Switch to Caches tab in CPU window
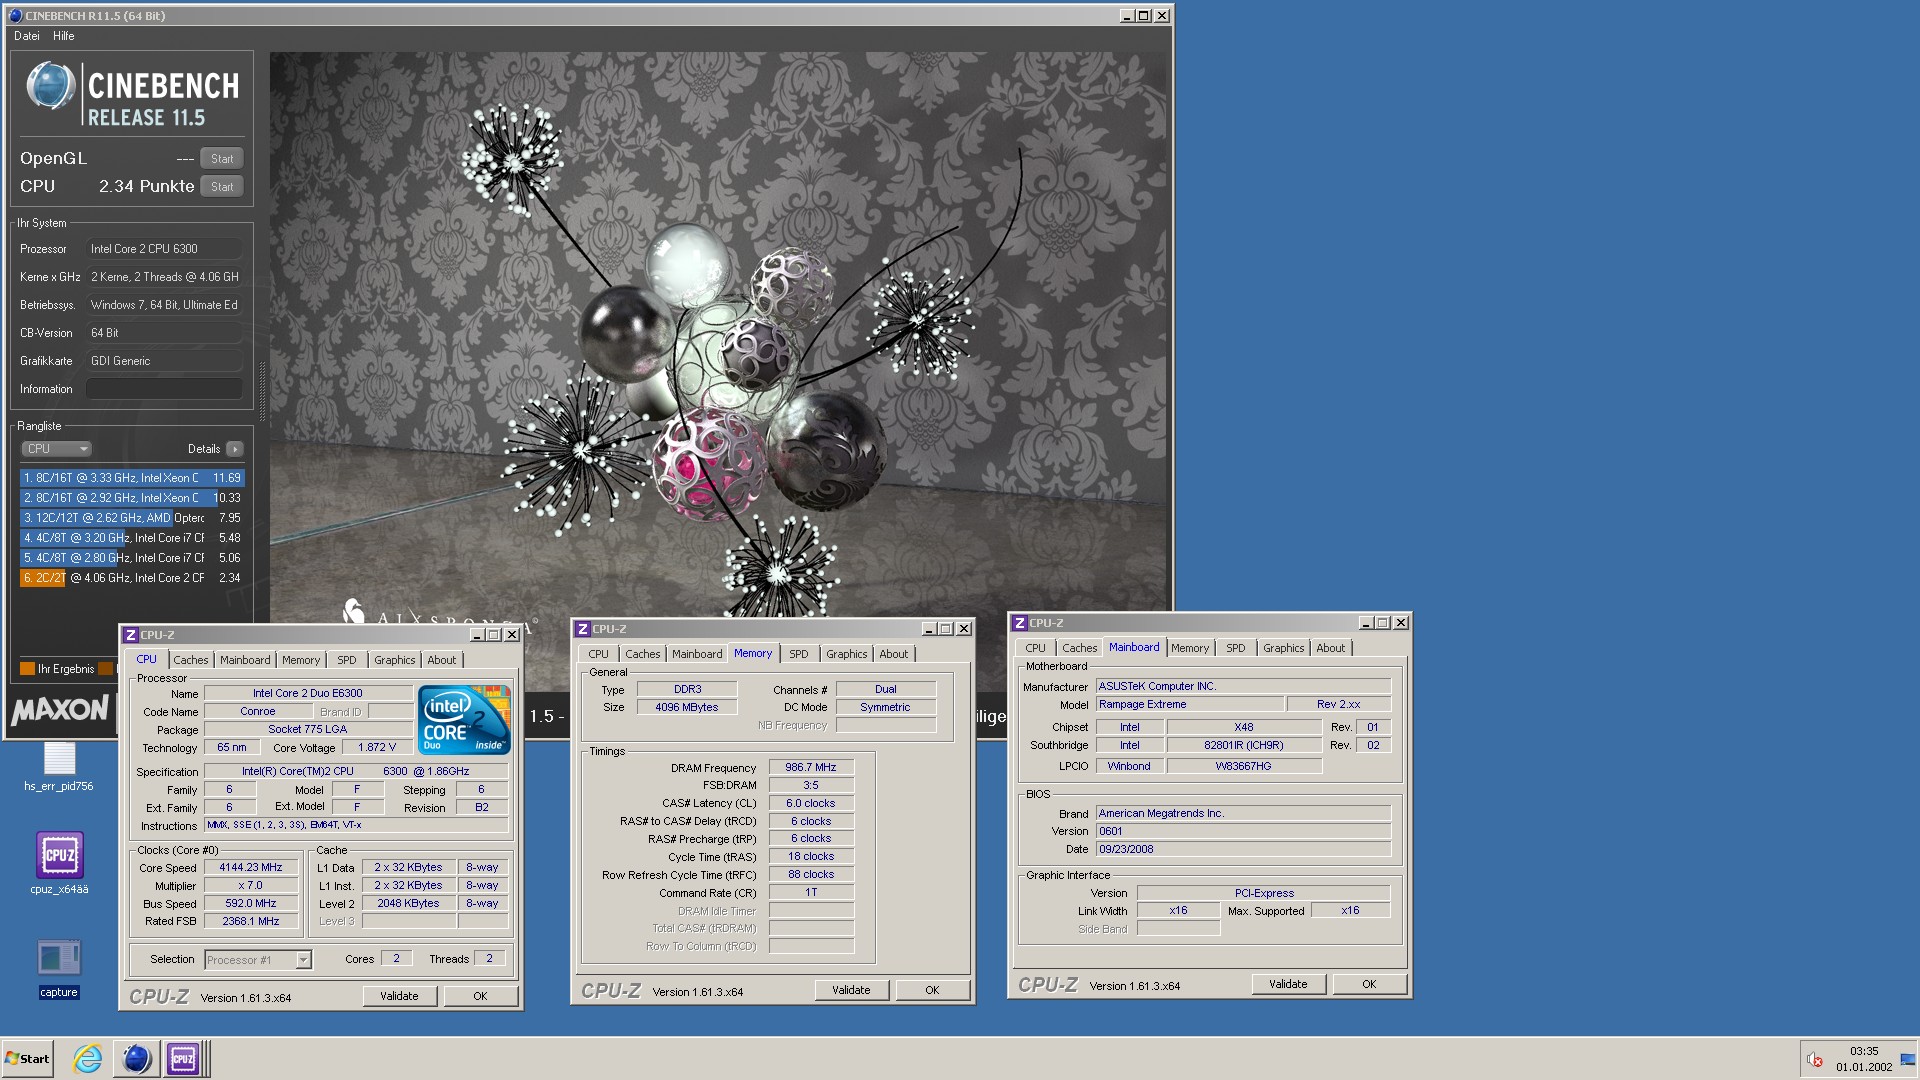 (191, 660)
